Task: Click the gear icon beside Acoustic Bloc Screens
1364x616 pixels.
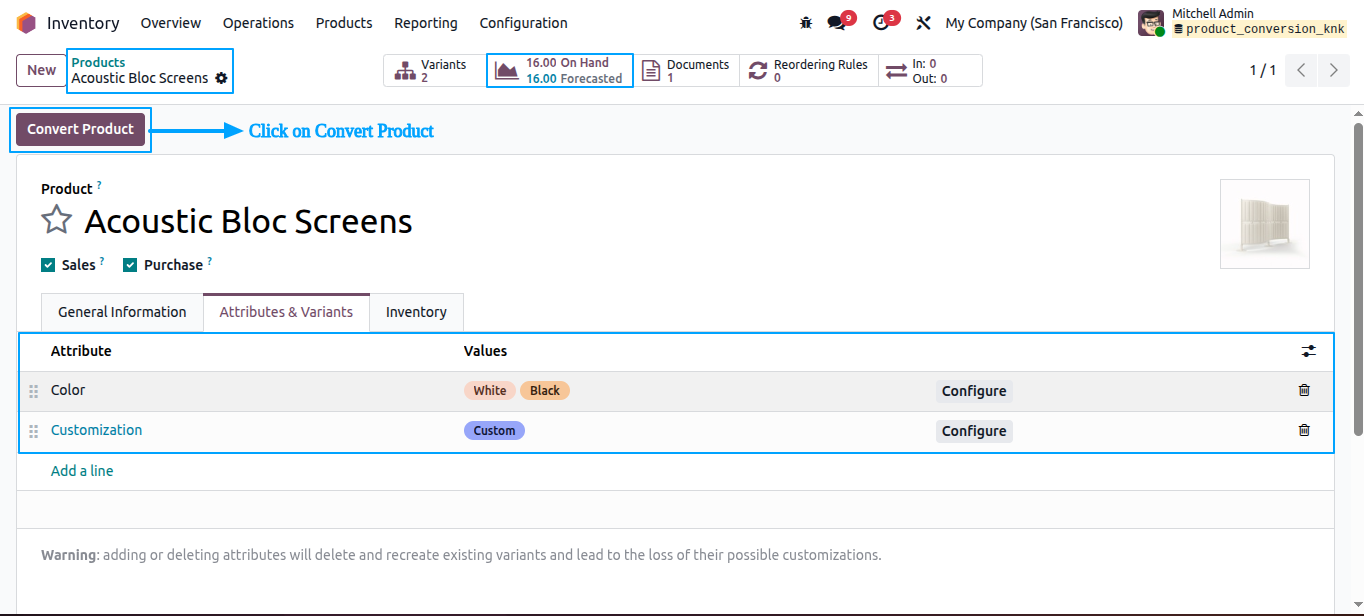Action: click(221, 78)
